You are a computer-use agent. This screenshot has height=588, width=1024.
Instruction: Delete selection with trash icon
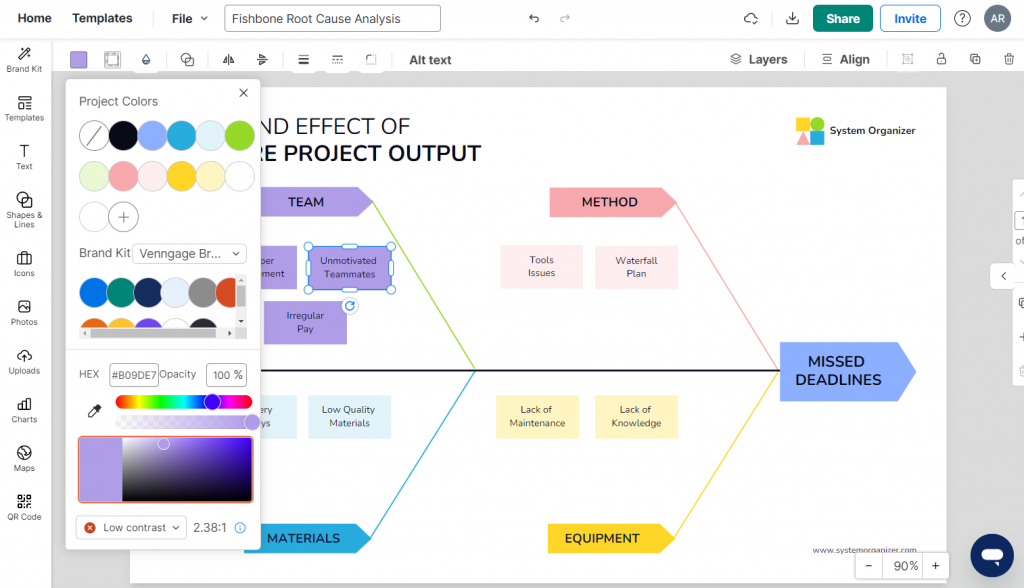point(1008,59)
